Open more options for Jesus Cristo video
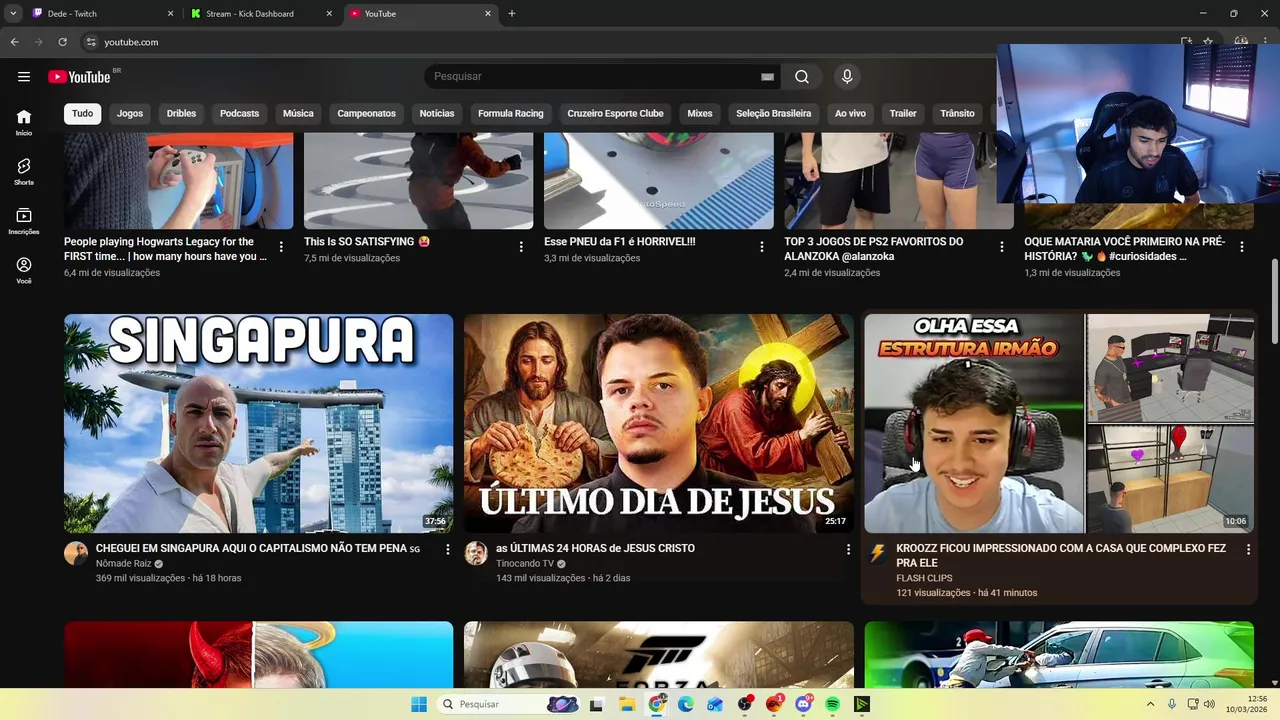 tap(848, 549)
